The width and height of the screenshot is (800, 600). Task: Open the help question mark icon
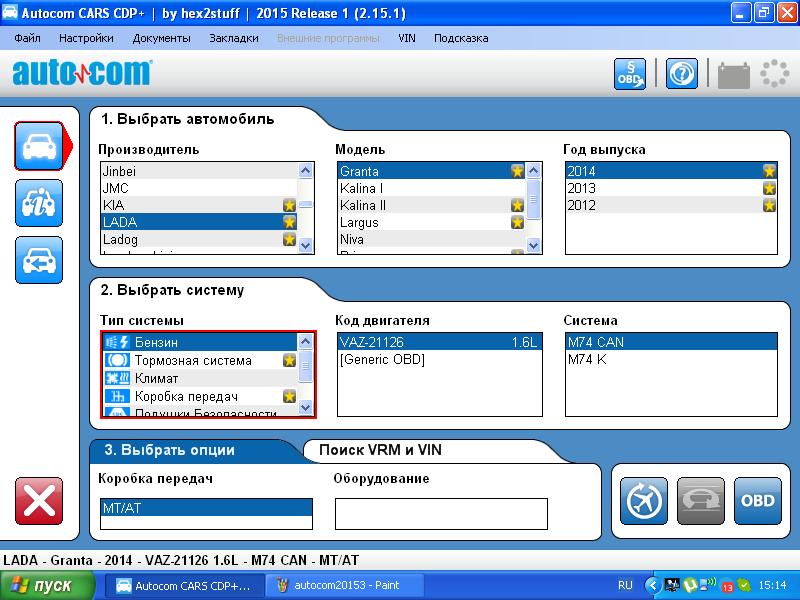coord(681,74)
